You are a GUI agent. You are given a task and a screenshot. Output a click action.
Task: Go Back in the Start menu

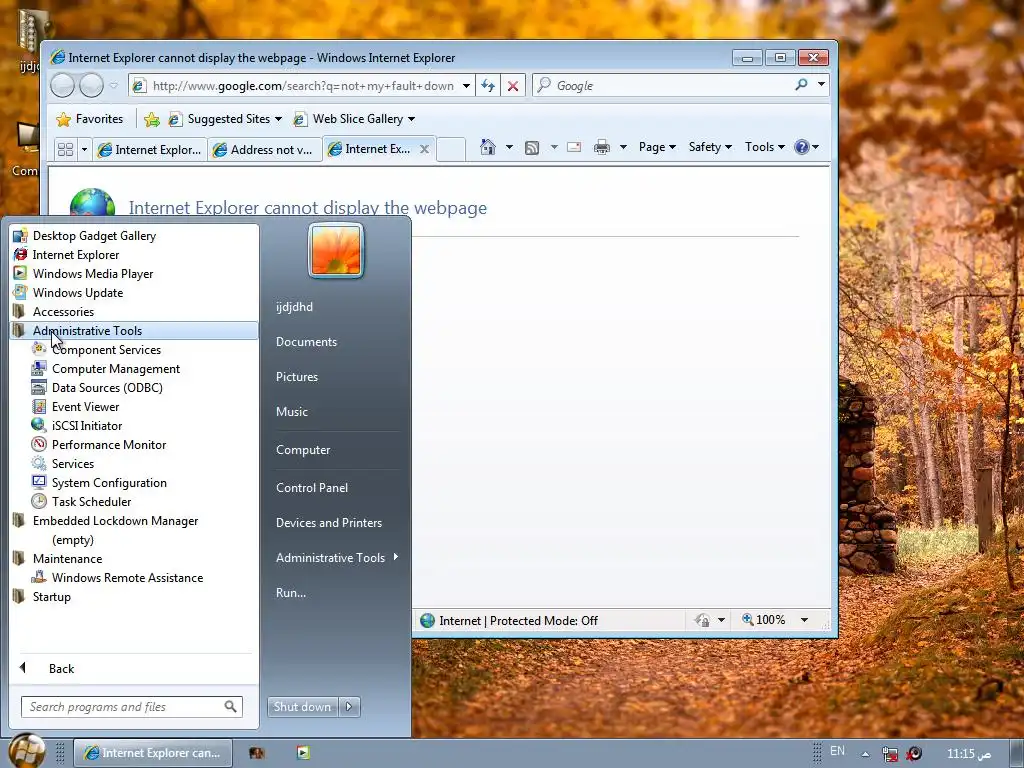(134, 668)
